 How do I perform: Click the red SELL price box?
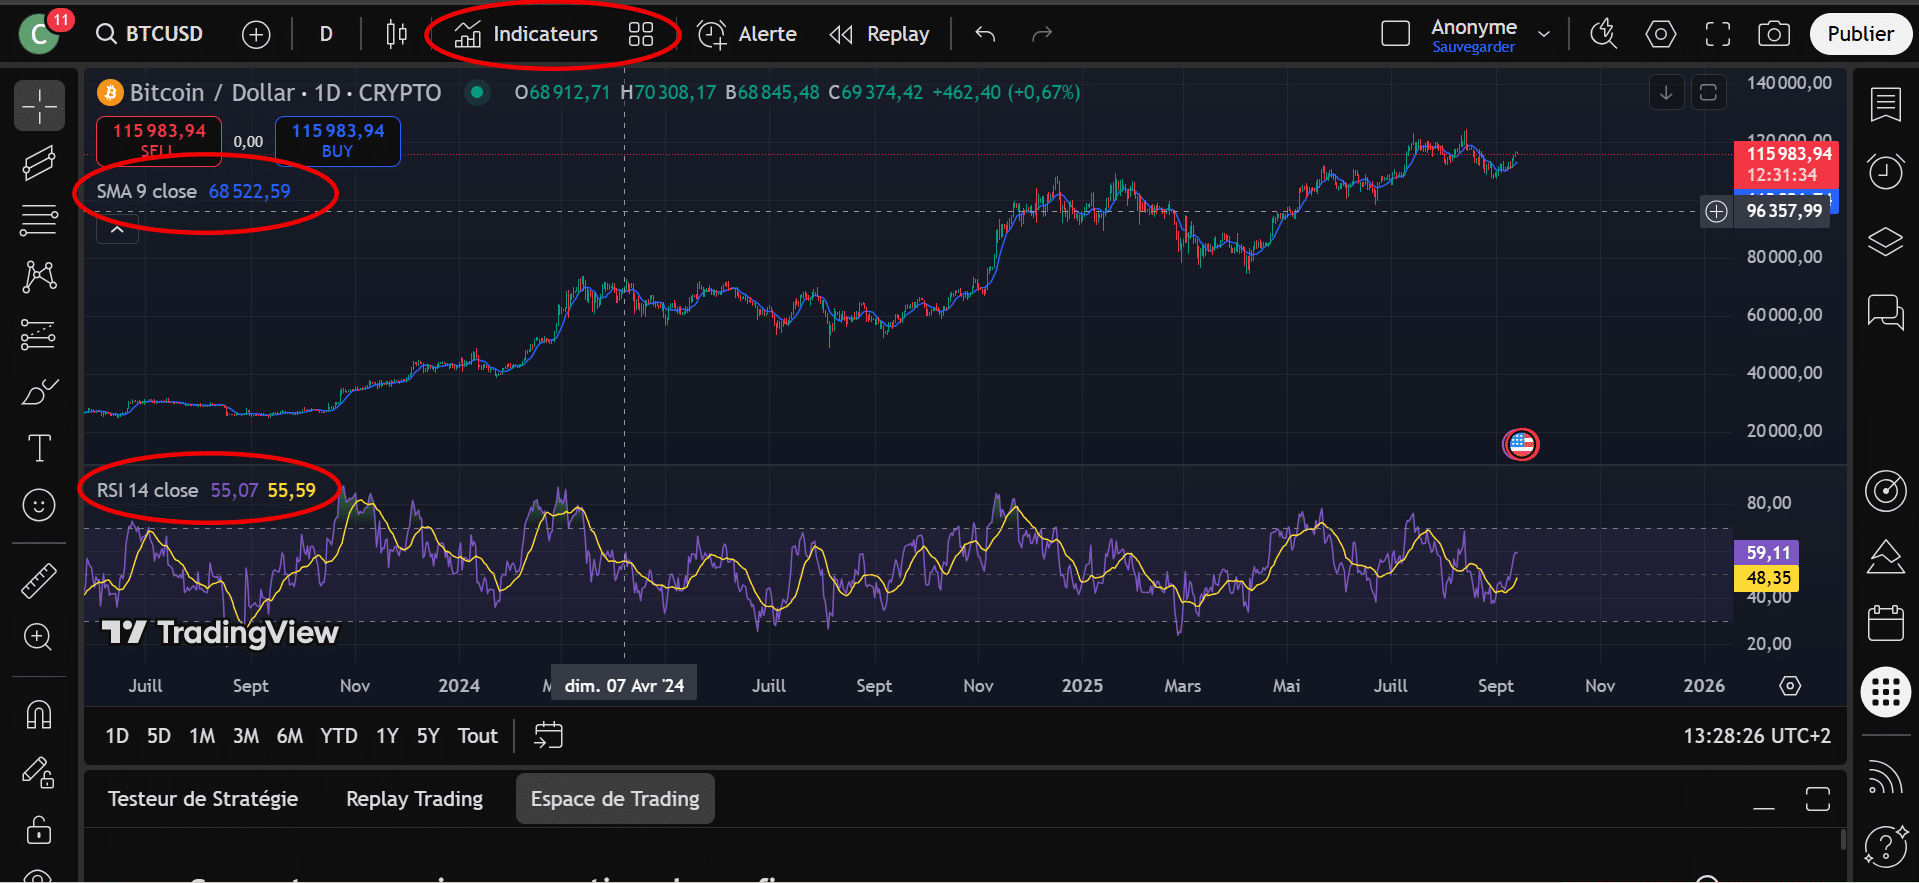tap(159, 140)
